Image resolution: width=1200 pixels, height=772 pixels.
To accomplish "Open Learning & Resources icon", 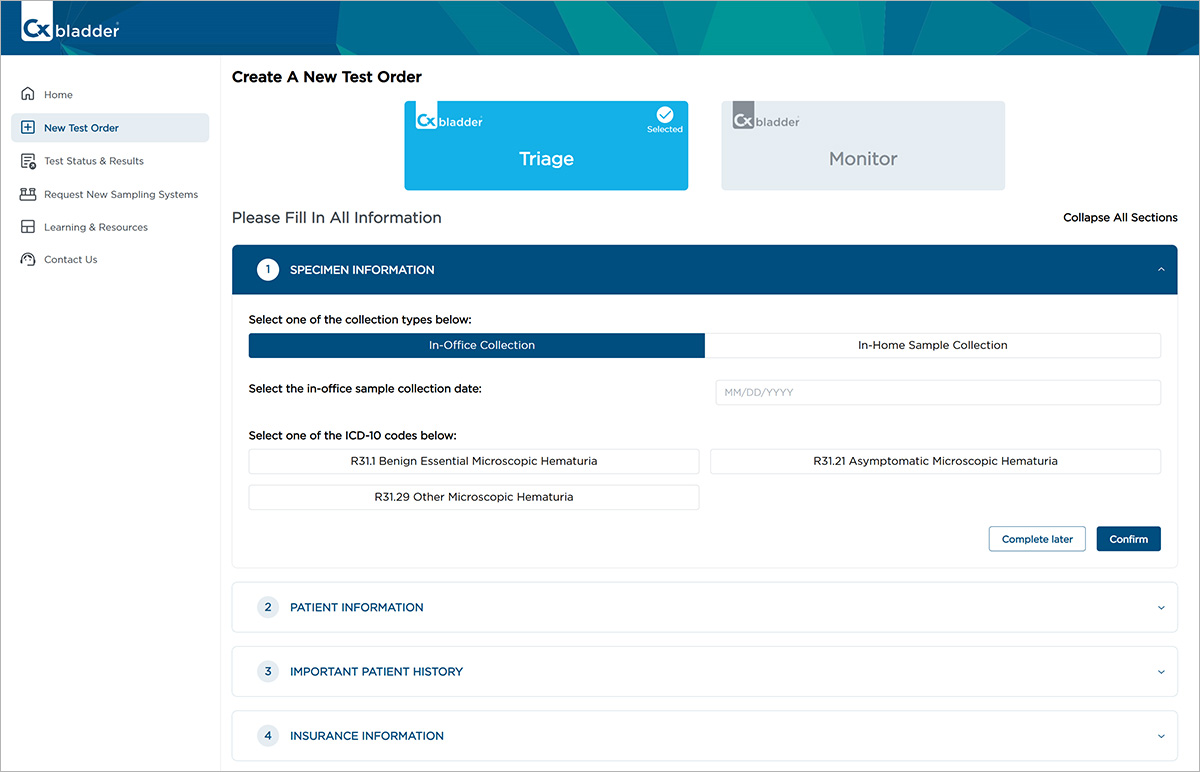I will (28, 227).
